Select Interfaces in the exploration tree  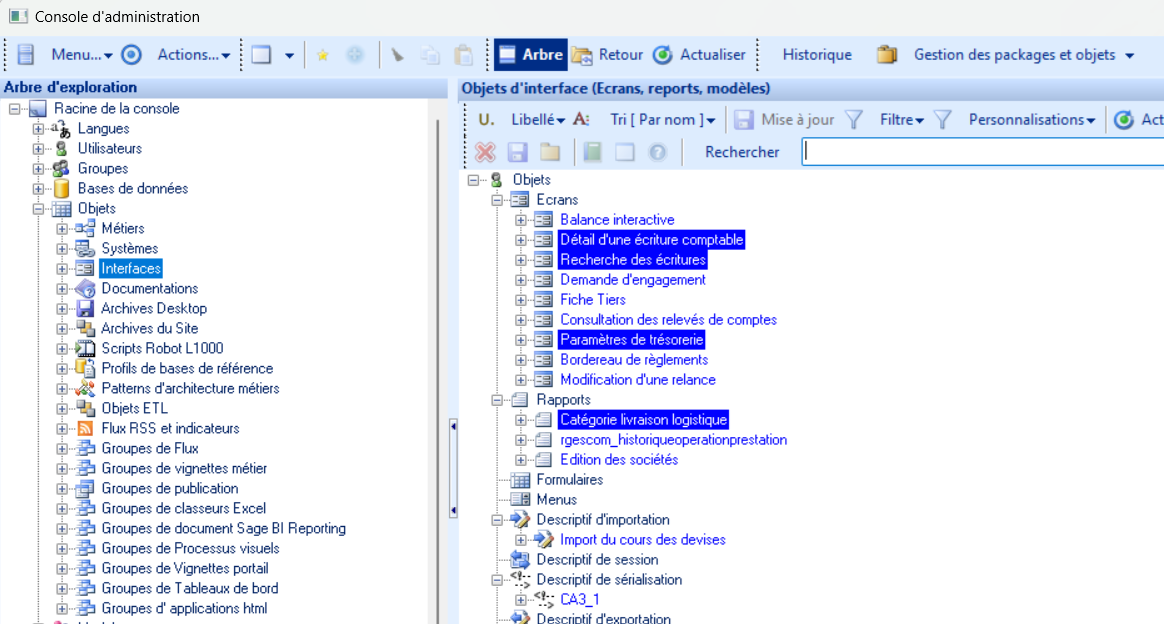pos(131,269)
